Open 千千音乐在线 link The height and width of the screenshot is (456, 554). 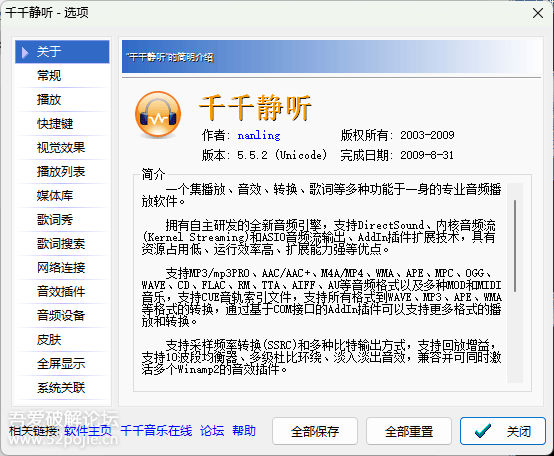(x=156, y=431)
